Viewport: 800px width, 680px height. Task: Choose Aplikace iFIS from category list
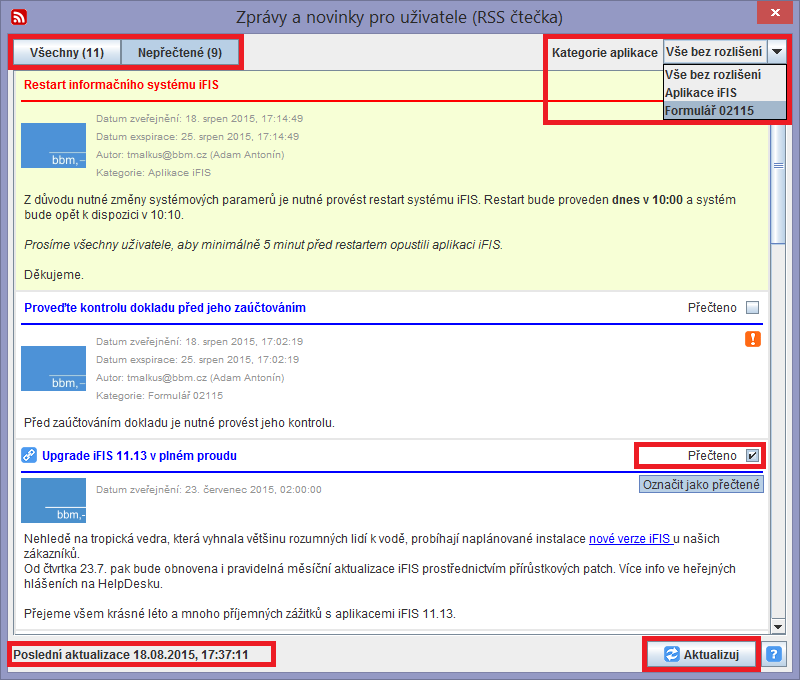[724, 93]
